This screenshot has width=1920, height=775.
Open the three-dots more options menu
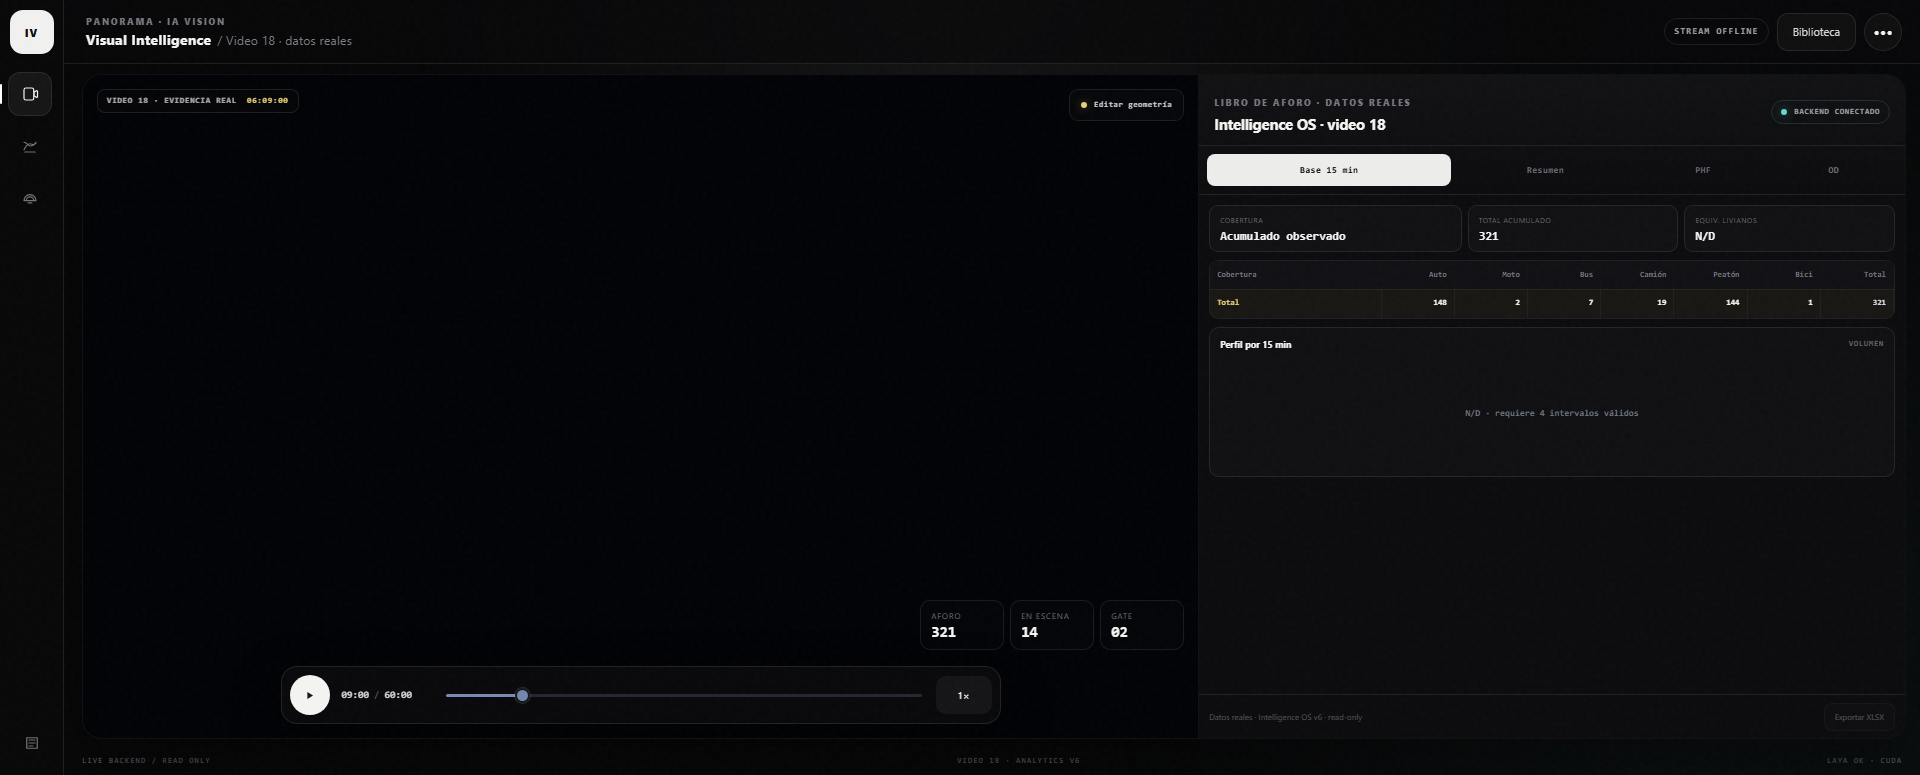pyautogui.click(x=1882, y=32)
